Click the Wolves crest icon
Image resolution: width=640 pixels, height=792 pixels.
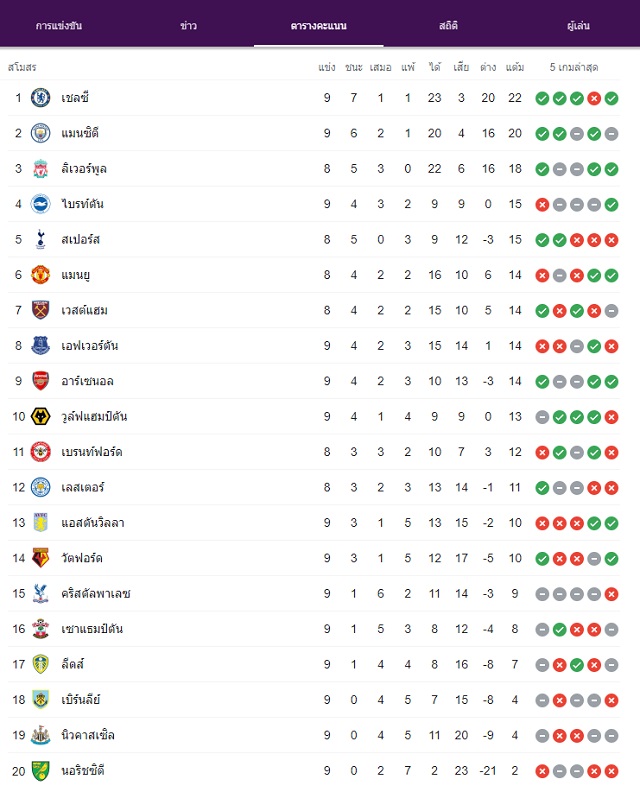(x=40, y=416)
